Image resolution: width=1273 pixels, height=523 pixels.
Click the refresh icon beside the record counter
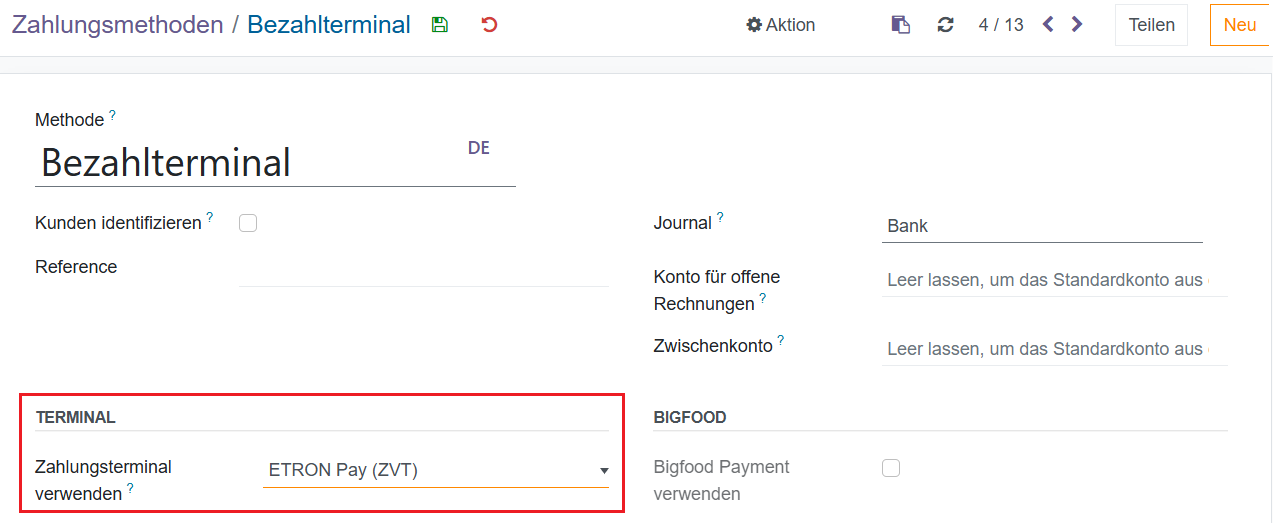pyautogui.click(x=945, y=25)
